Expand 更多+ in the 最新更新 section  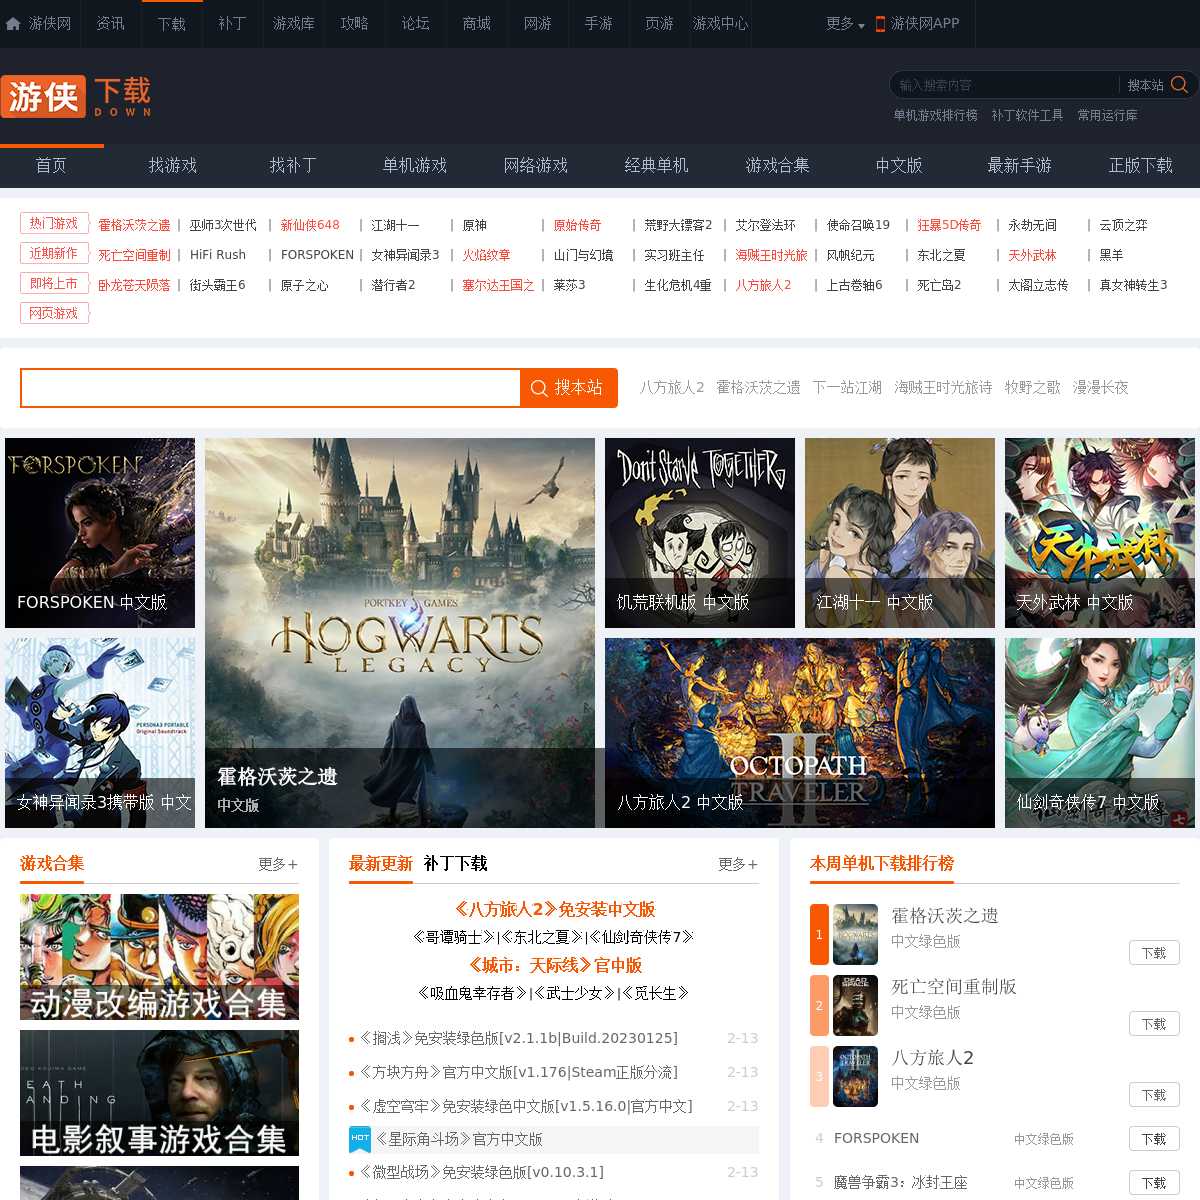[737, 864]
